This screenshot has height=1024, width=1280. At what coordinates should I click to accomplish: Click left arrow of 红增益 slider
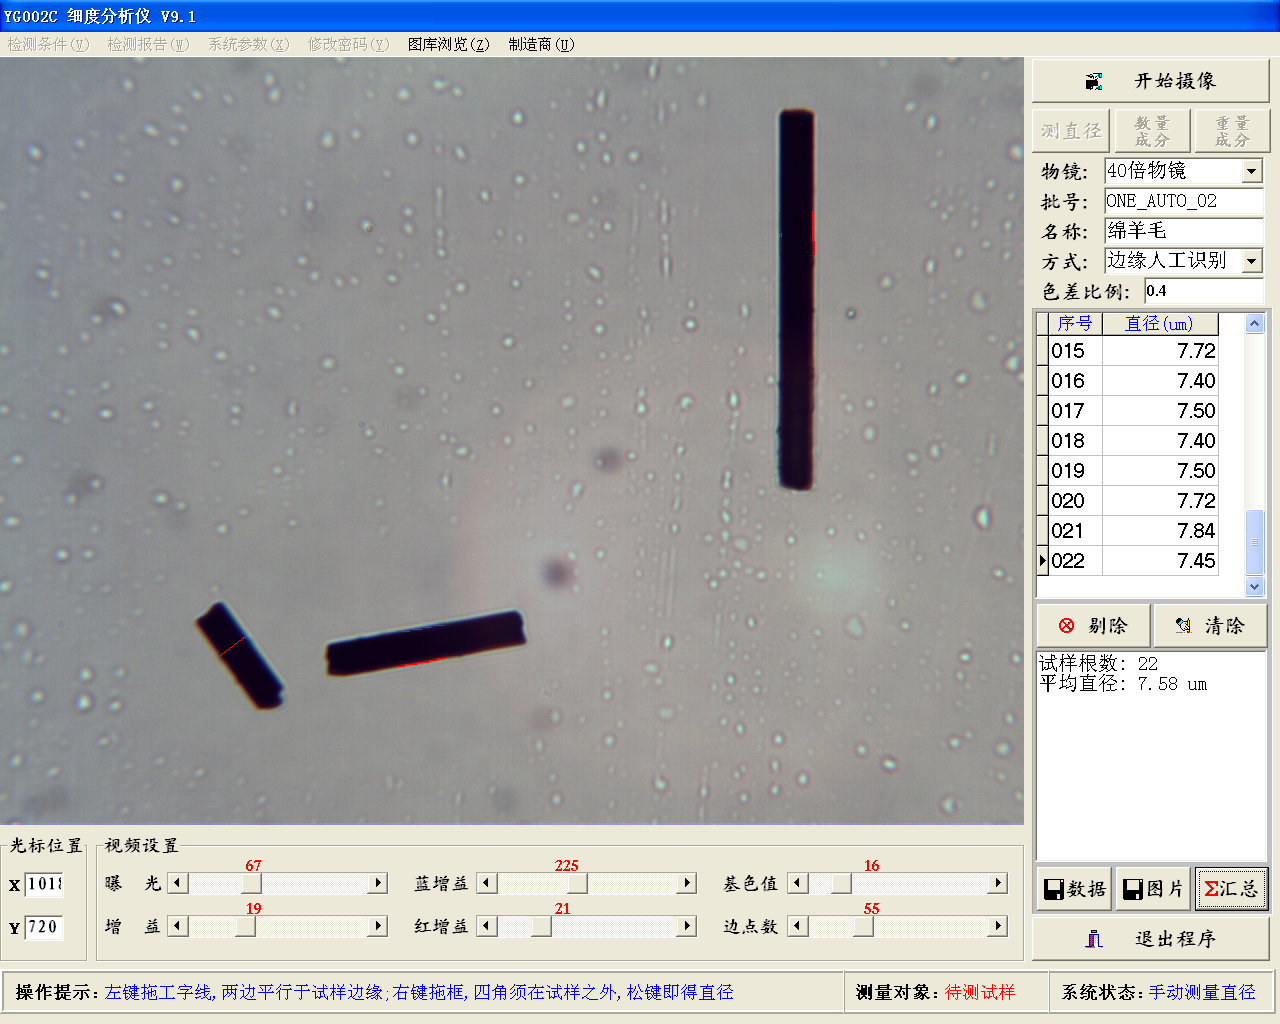pyautogui.click(x=487, y=926)
